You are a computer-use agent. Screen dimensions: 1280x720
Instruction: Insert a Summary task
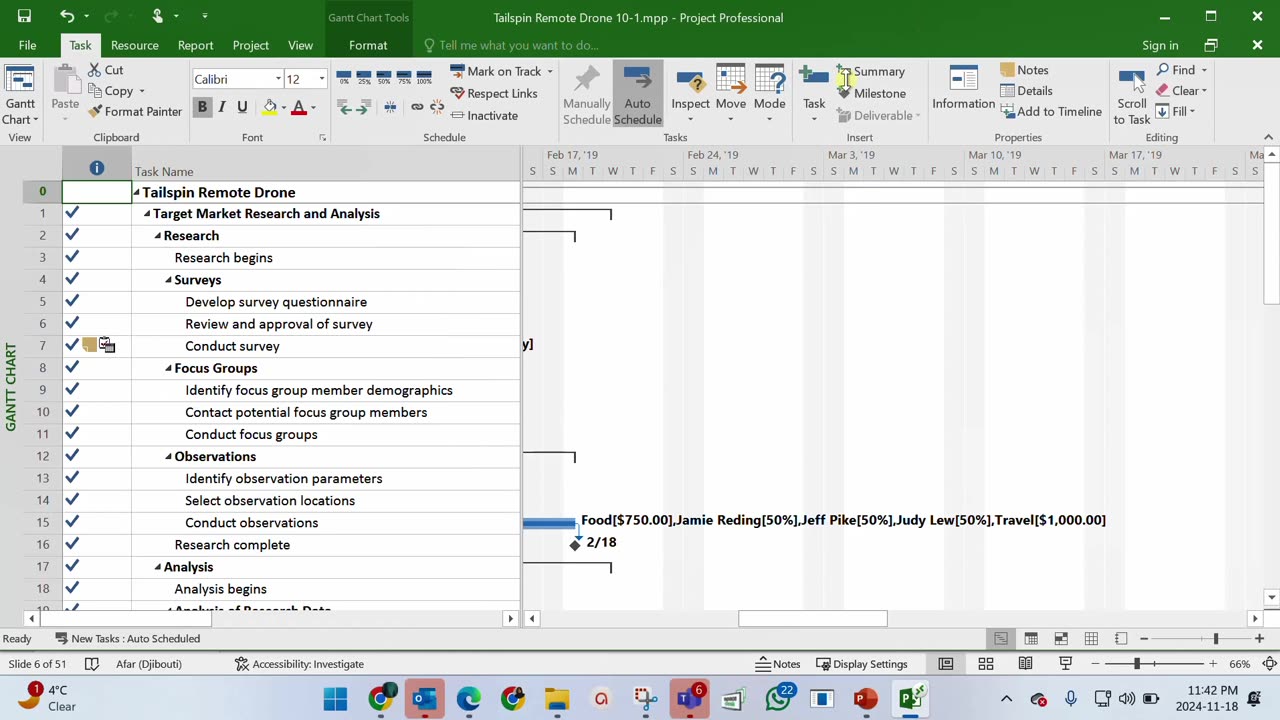(x=871, y=71)
